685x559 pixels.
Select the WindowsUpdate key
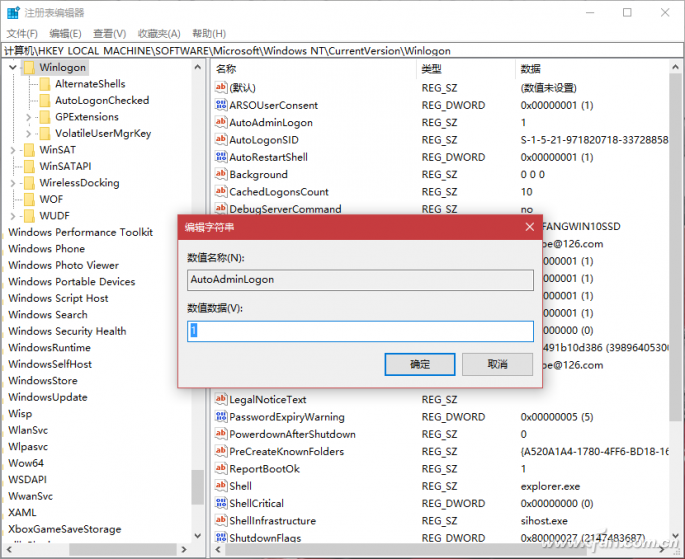coord(48,397)
